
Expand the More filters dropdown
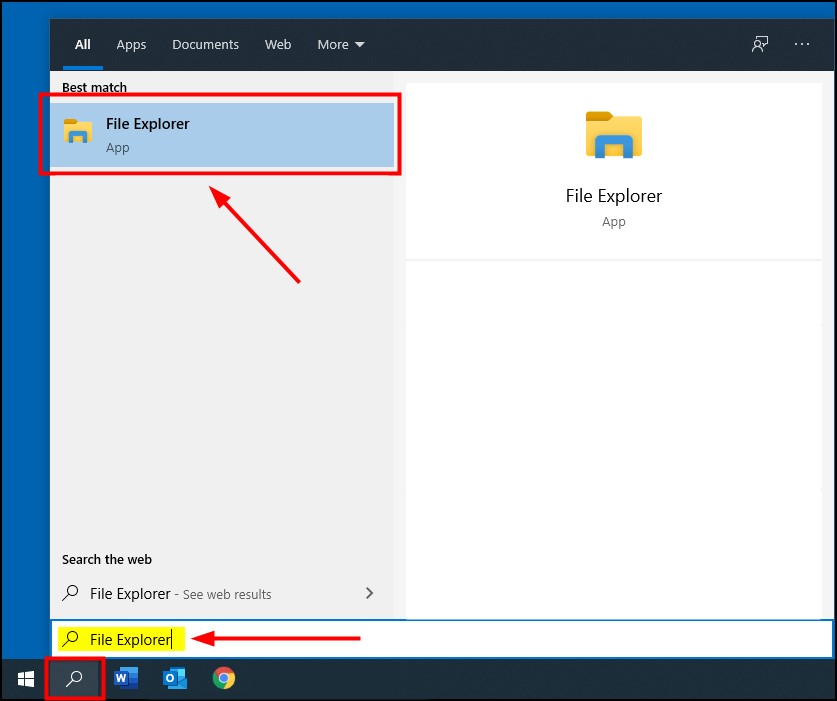(x=340, y=44)
